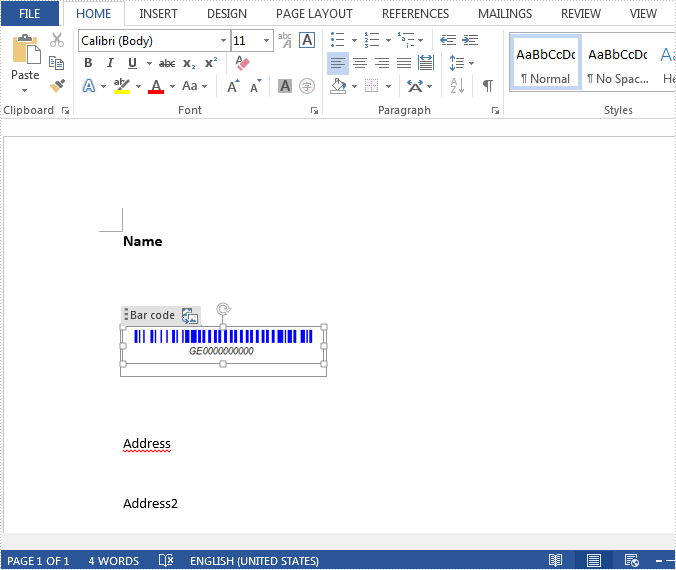Viewport: 676px width, 570px height.
Task: Switch to the MAILINGS tab
Action: pos(505,14)
